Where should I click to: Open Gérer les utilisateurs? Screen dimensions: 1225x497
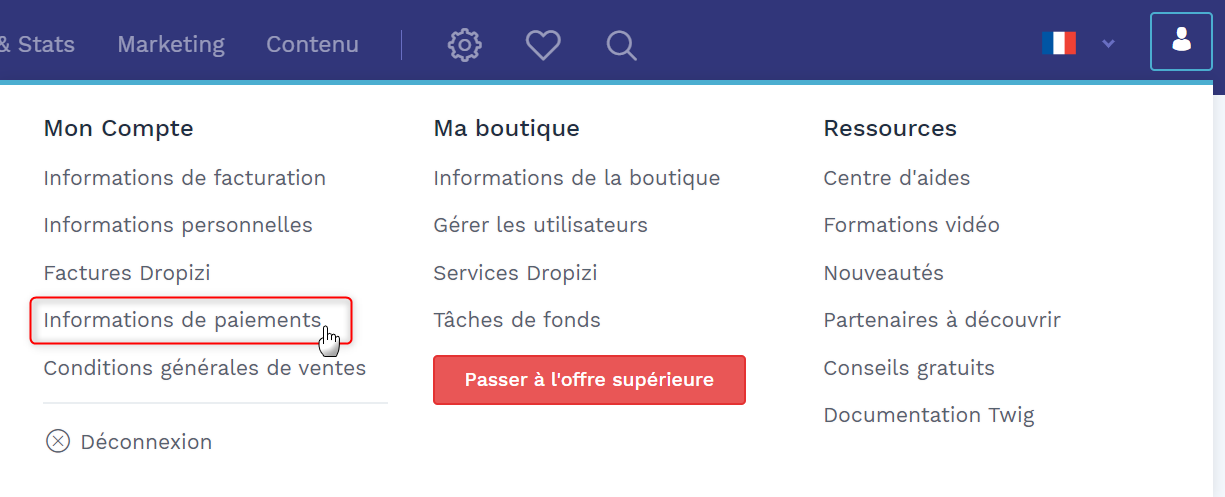pos(540,225)
